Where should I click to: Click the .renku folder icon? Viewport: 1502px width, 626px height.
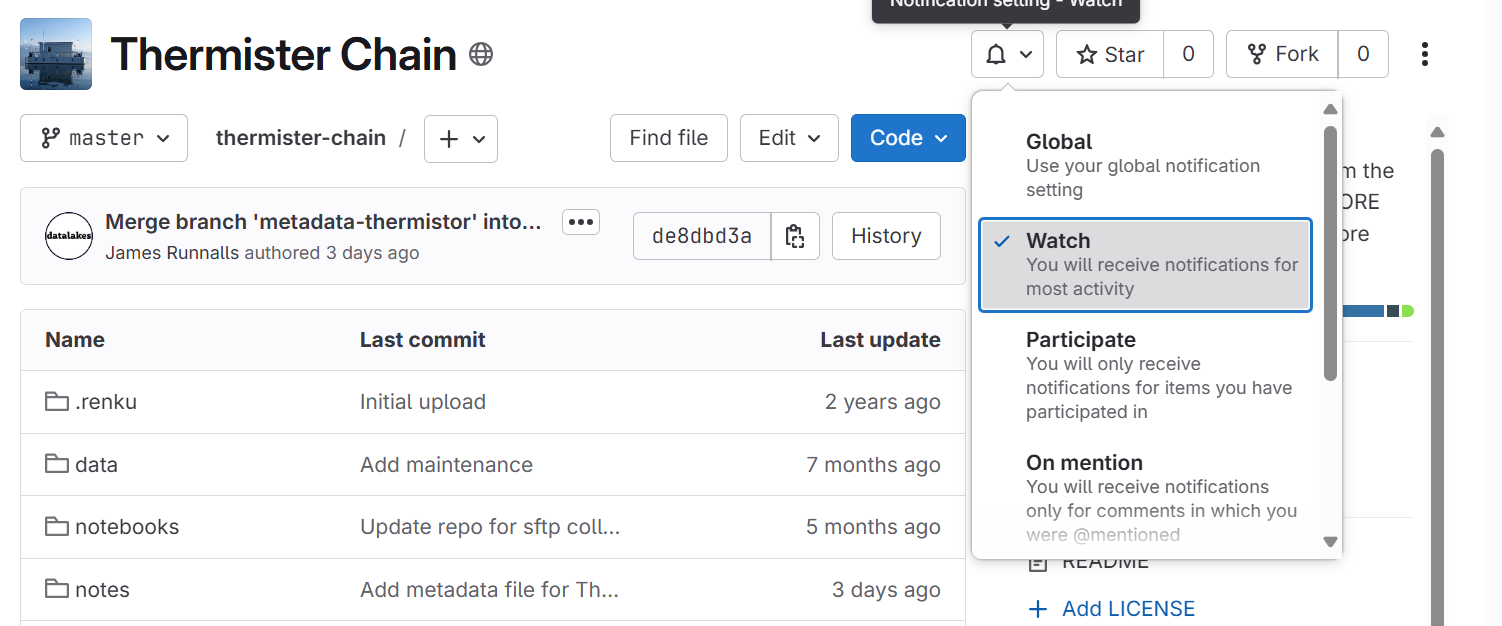pos(57,402)
